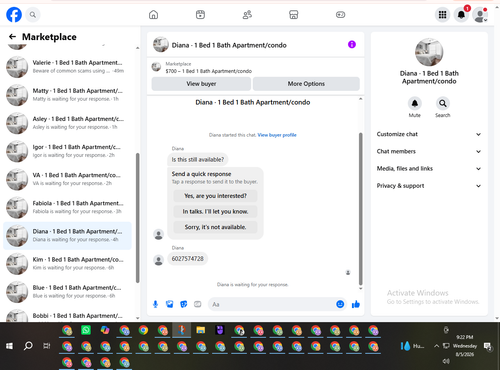
Task: Expand Media, files and links section
Action: 429,169
